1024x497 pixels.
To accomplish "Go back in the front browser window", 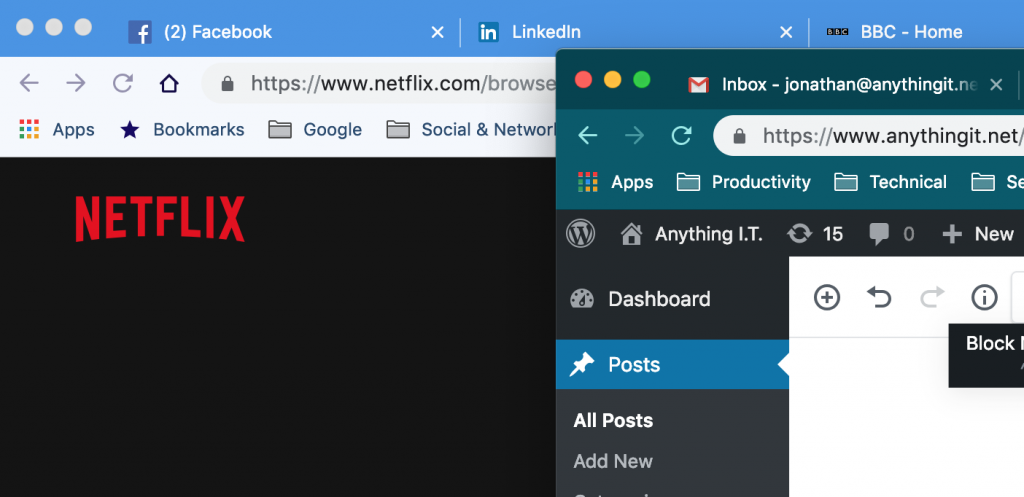I will click(x=588, y=136).
